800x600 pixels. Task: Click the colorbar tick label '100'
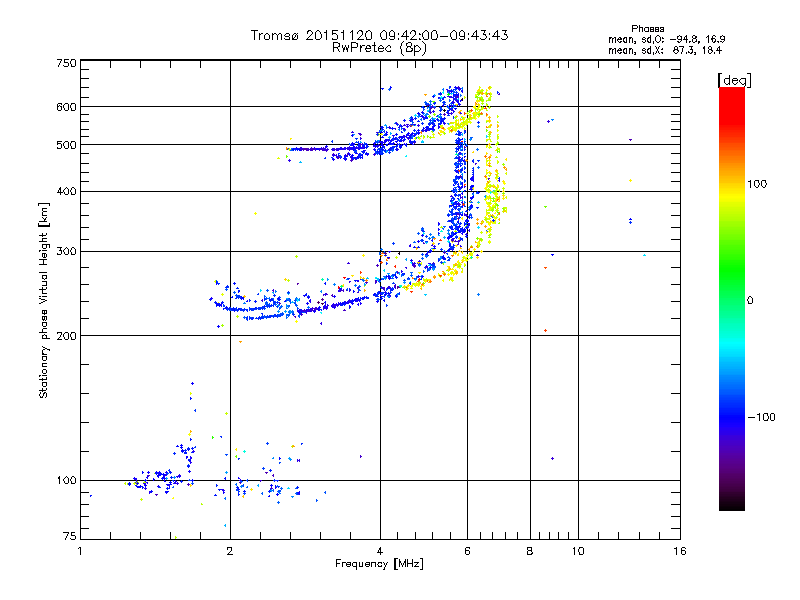[757, 184]
